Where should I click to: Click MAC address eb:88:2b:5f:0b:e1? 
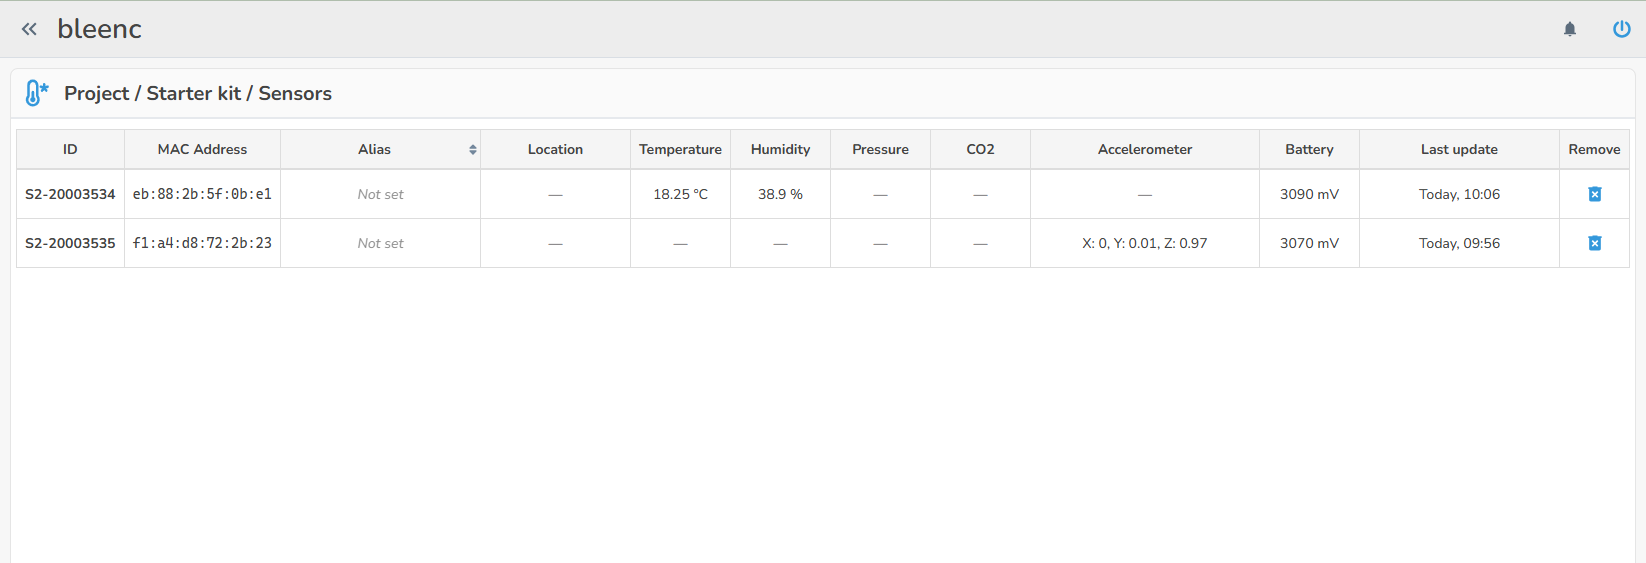[202, 194]
